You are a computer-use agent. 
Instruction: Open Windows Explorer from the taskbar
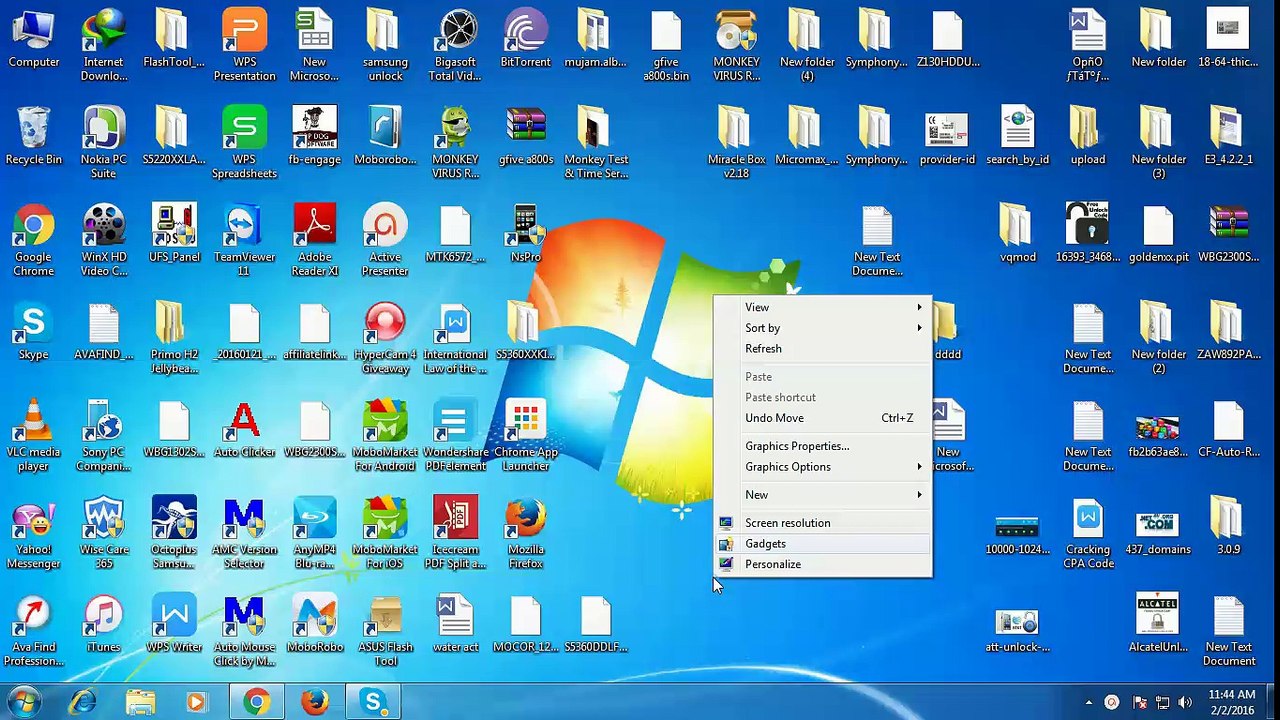(140, 702)
